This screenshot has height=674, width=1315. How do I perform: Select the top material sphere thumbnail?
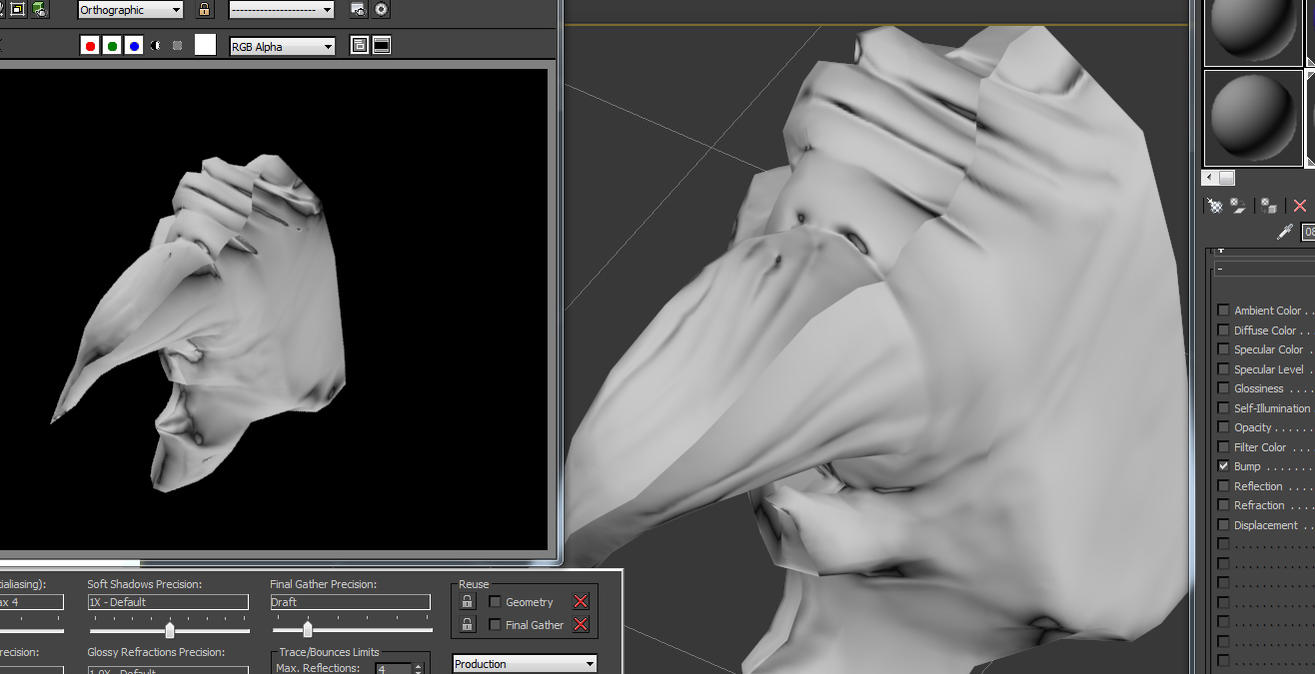click(1251, 30)
